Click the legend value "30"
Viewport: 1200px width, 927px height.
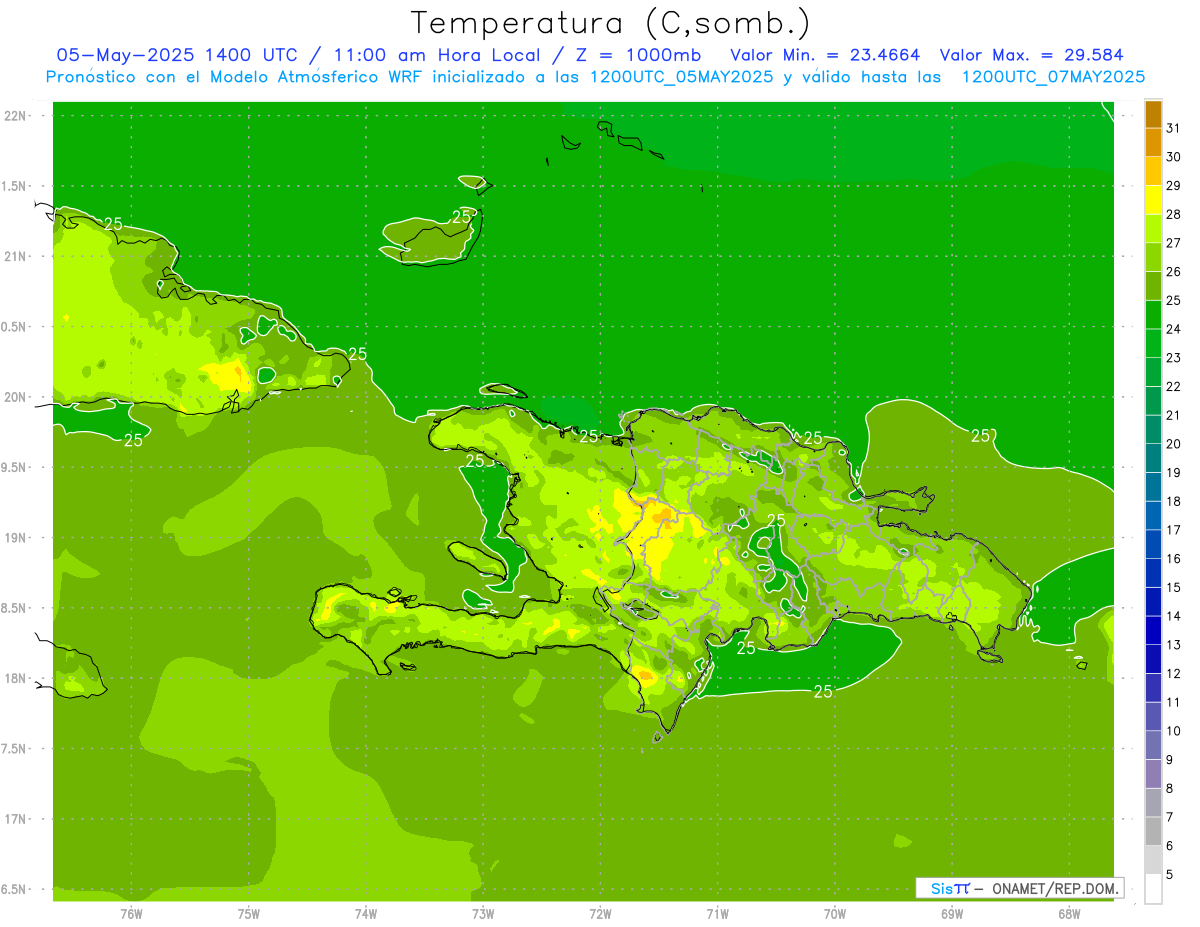(x=1173, y=157)
